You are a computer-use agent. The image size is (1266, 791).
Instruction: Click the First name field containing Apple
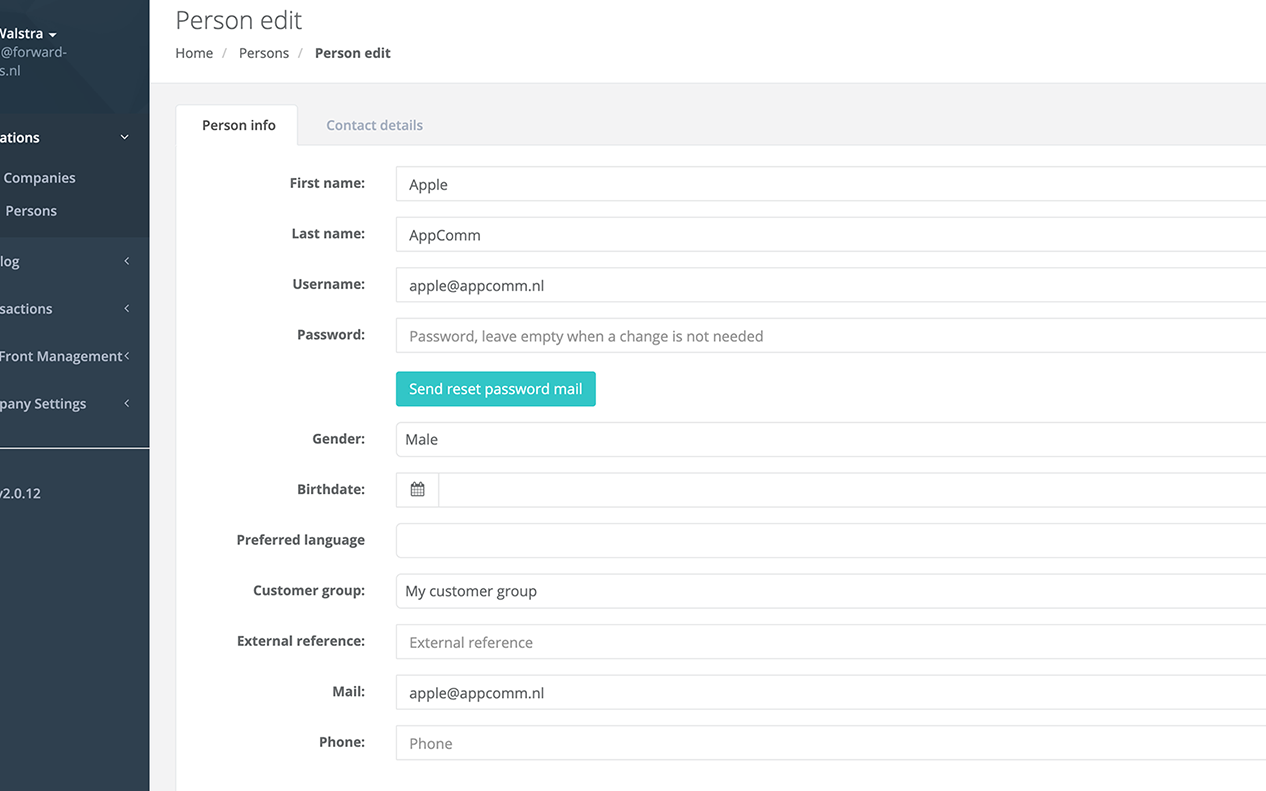pyautogui.click(x=830, y=185)
